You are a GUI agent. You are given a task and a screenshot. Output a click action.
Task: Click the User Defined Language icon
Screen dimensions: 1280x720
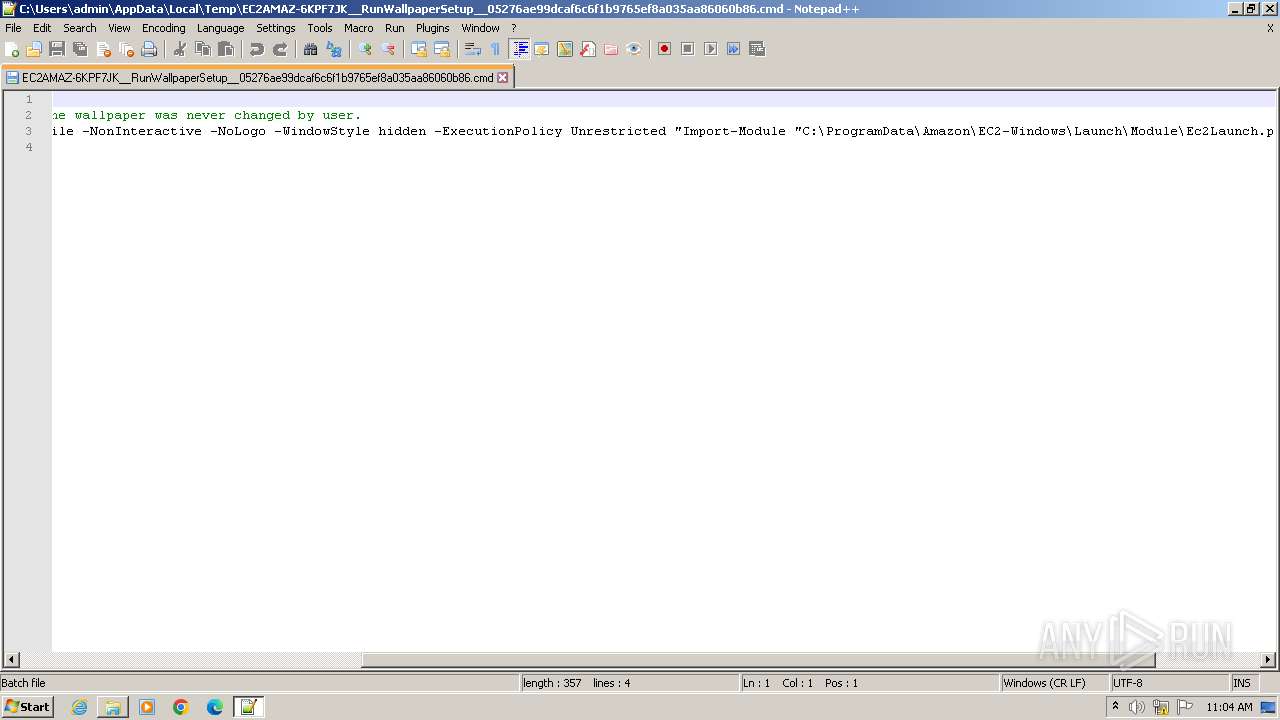point(542,49)
